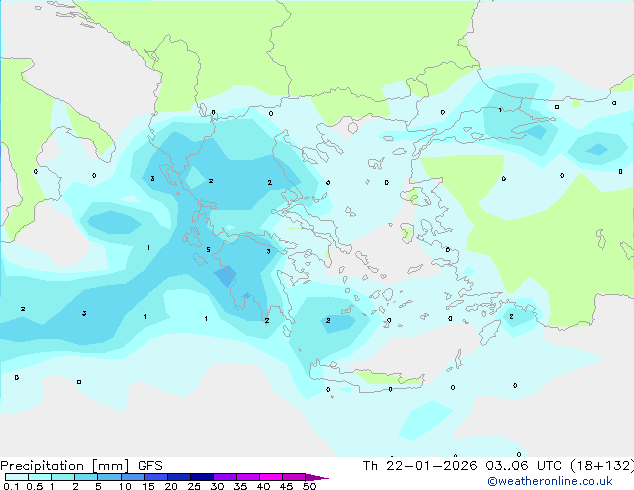This screenshot has width=634, height=490.
Task: Pick the 1–2 mm legend swatch
Action: point(63,477)
